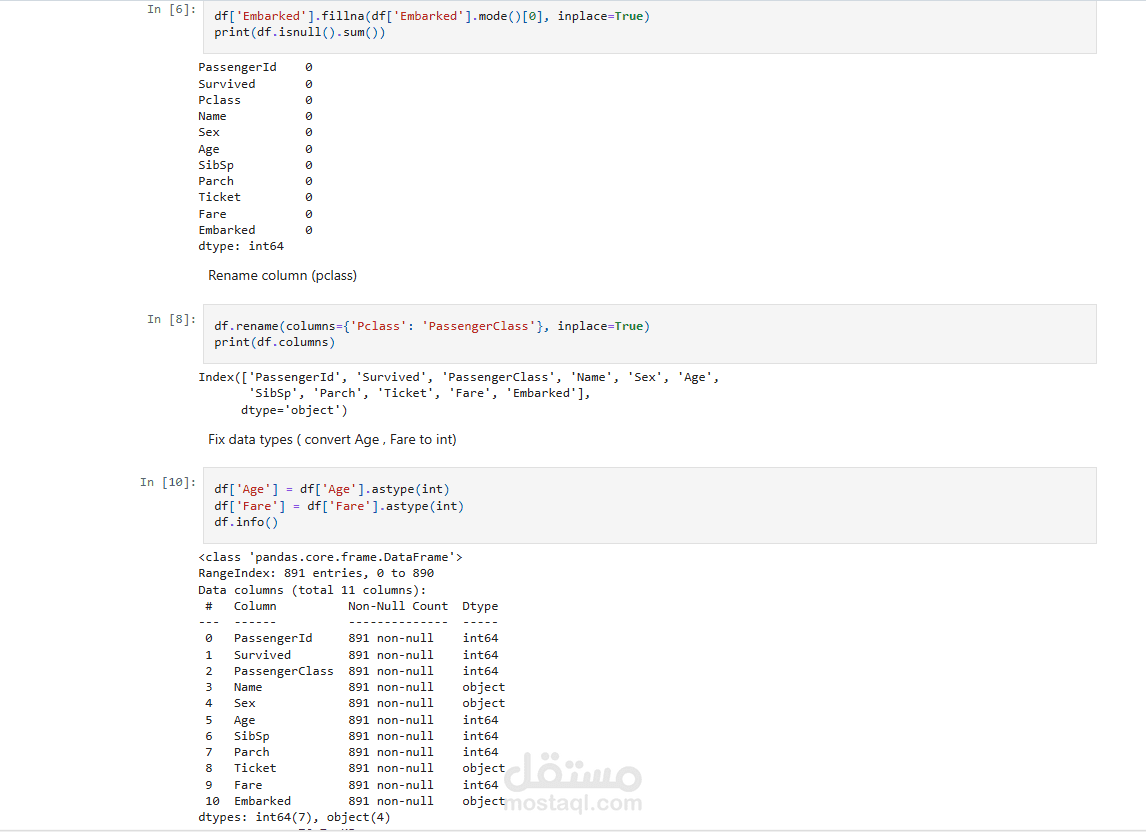Image resolution: width=1146 pixels, height=832 pixels.
Task: Select row 10 Embarked in df.info output
Action: (355, 801)
